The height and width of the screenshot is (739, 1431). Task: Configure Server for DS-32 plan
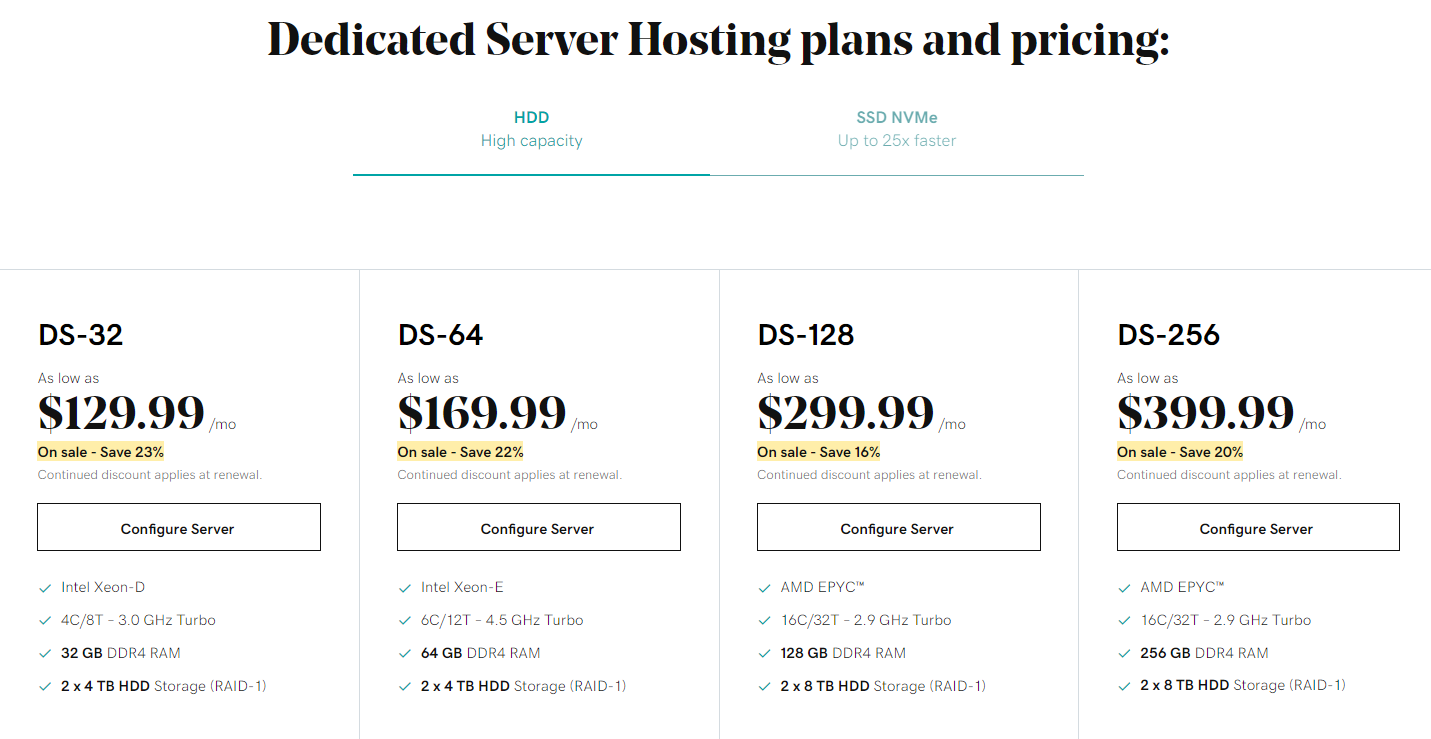click(179, 527)
